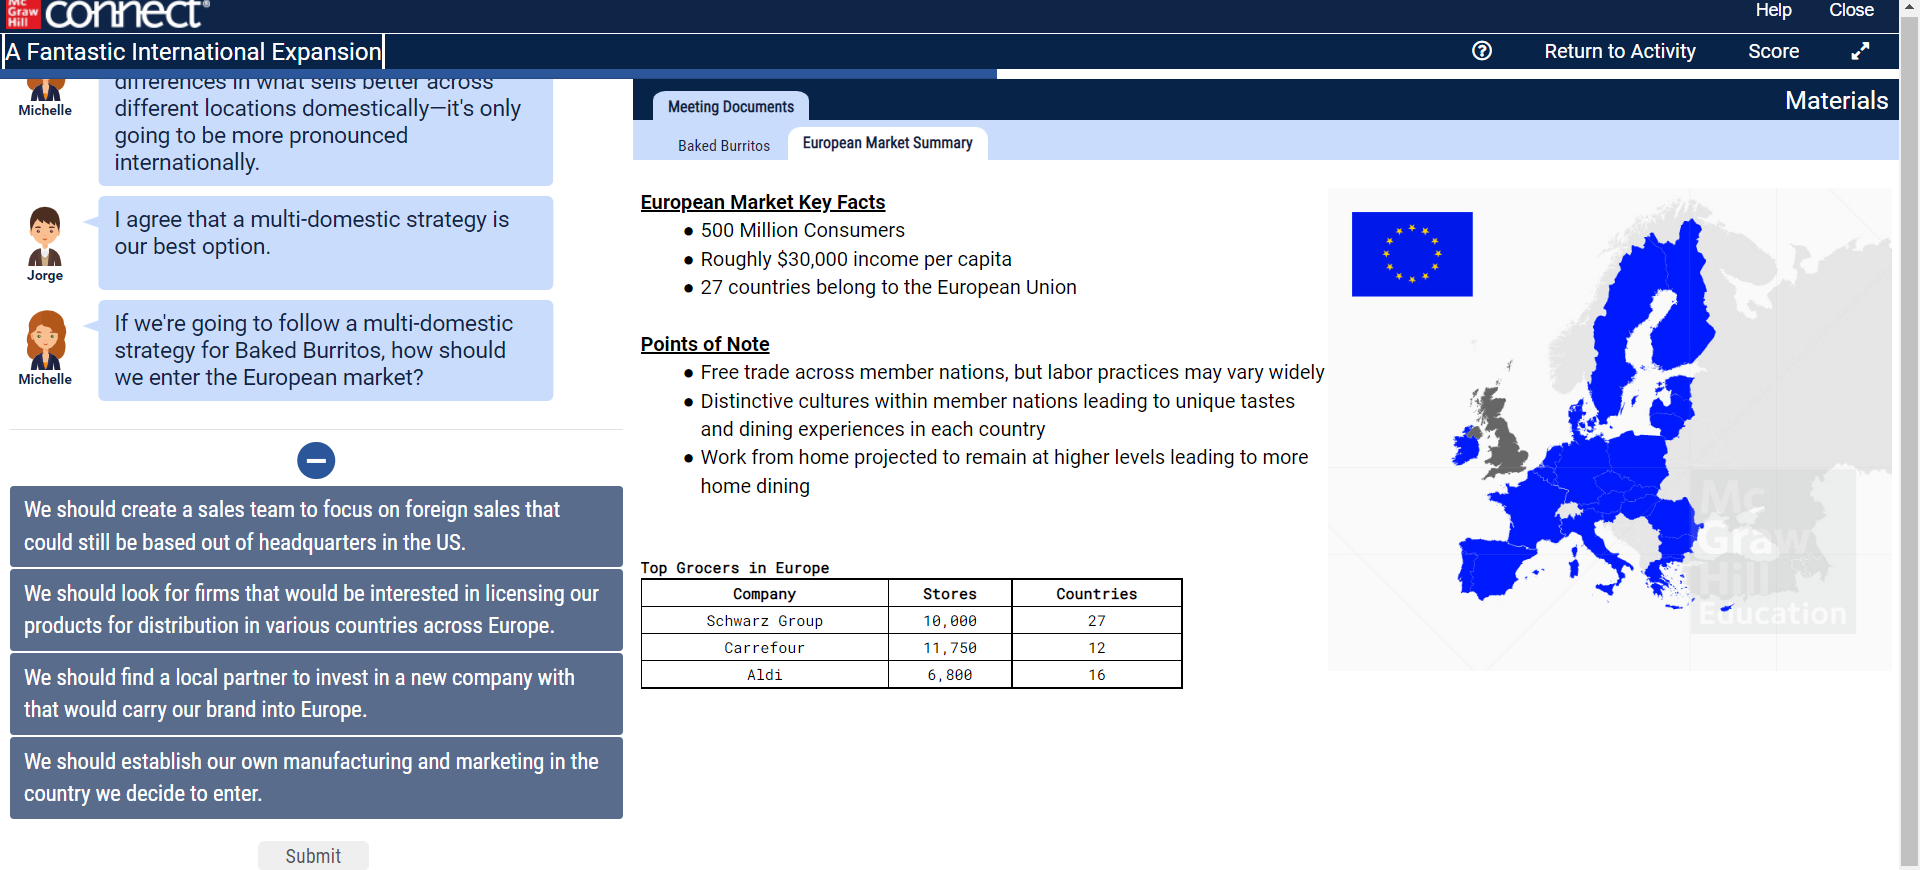Switch to the Baked Burritos tab
Viewport: 1920px width, 870px height.
(724, 146)
